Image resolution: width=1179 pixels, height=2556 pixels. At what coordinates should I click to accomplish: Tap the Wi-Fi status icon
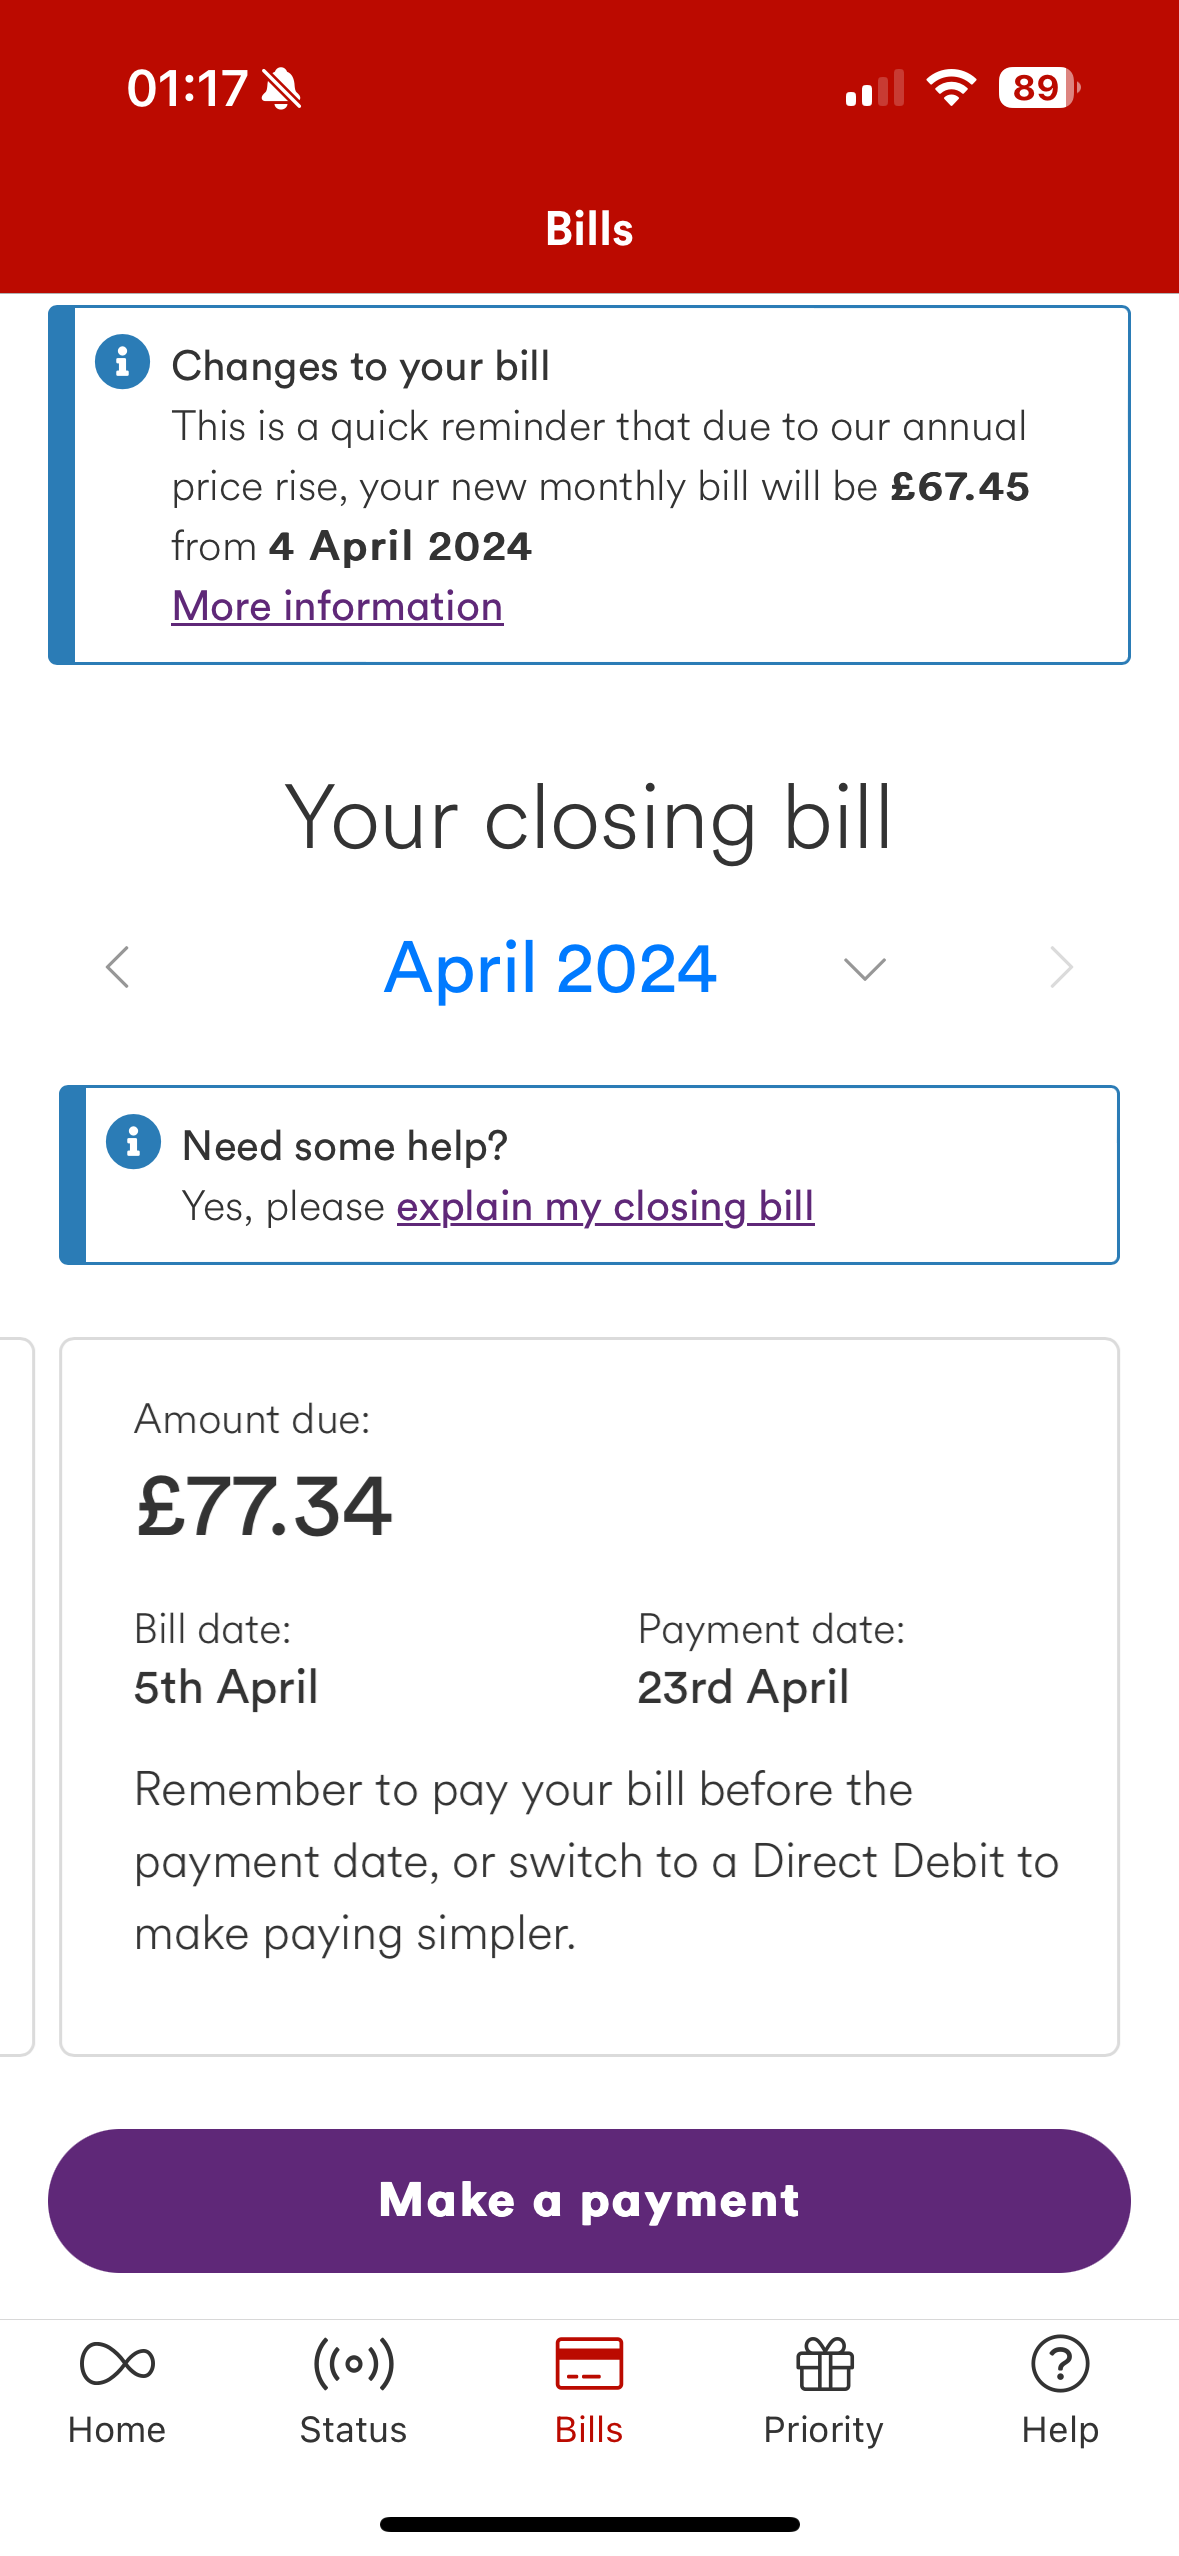coord(951,88)
